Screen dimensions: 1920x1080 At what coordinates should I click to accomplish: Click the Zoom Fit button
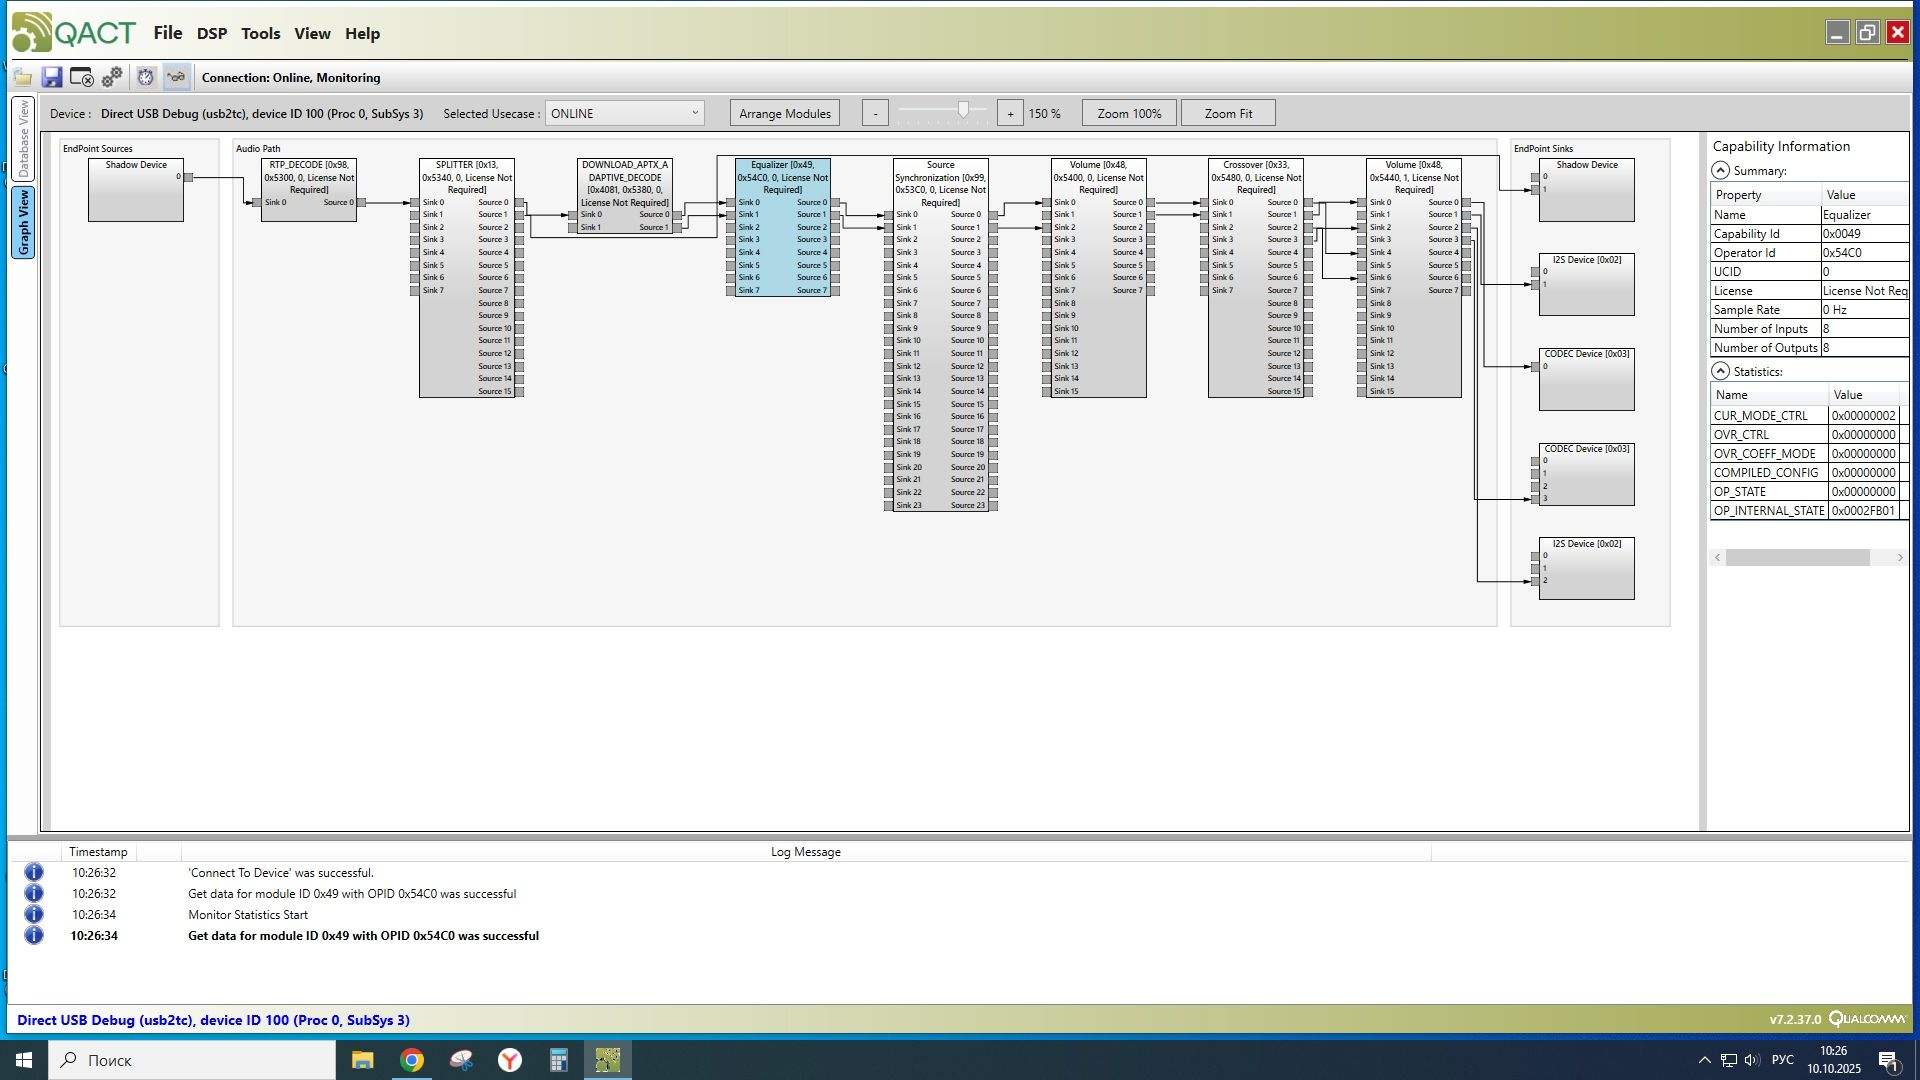coord(1227,113)
